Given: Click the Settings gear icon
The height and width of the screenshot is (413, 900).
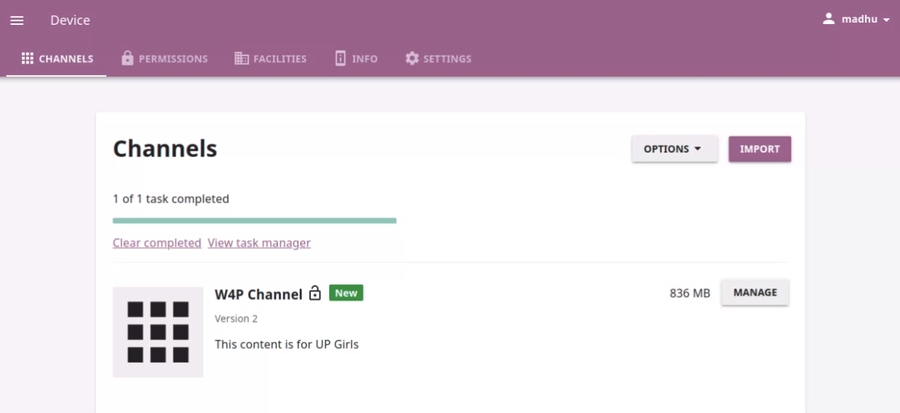Looking at the screenshot, I should [x=412, y=59].
